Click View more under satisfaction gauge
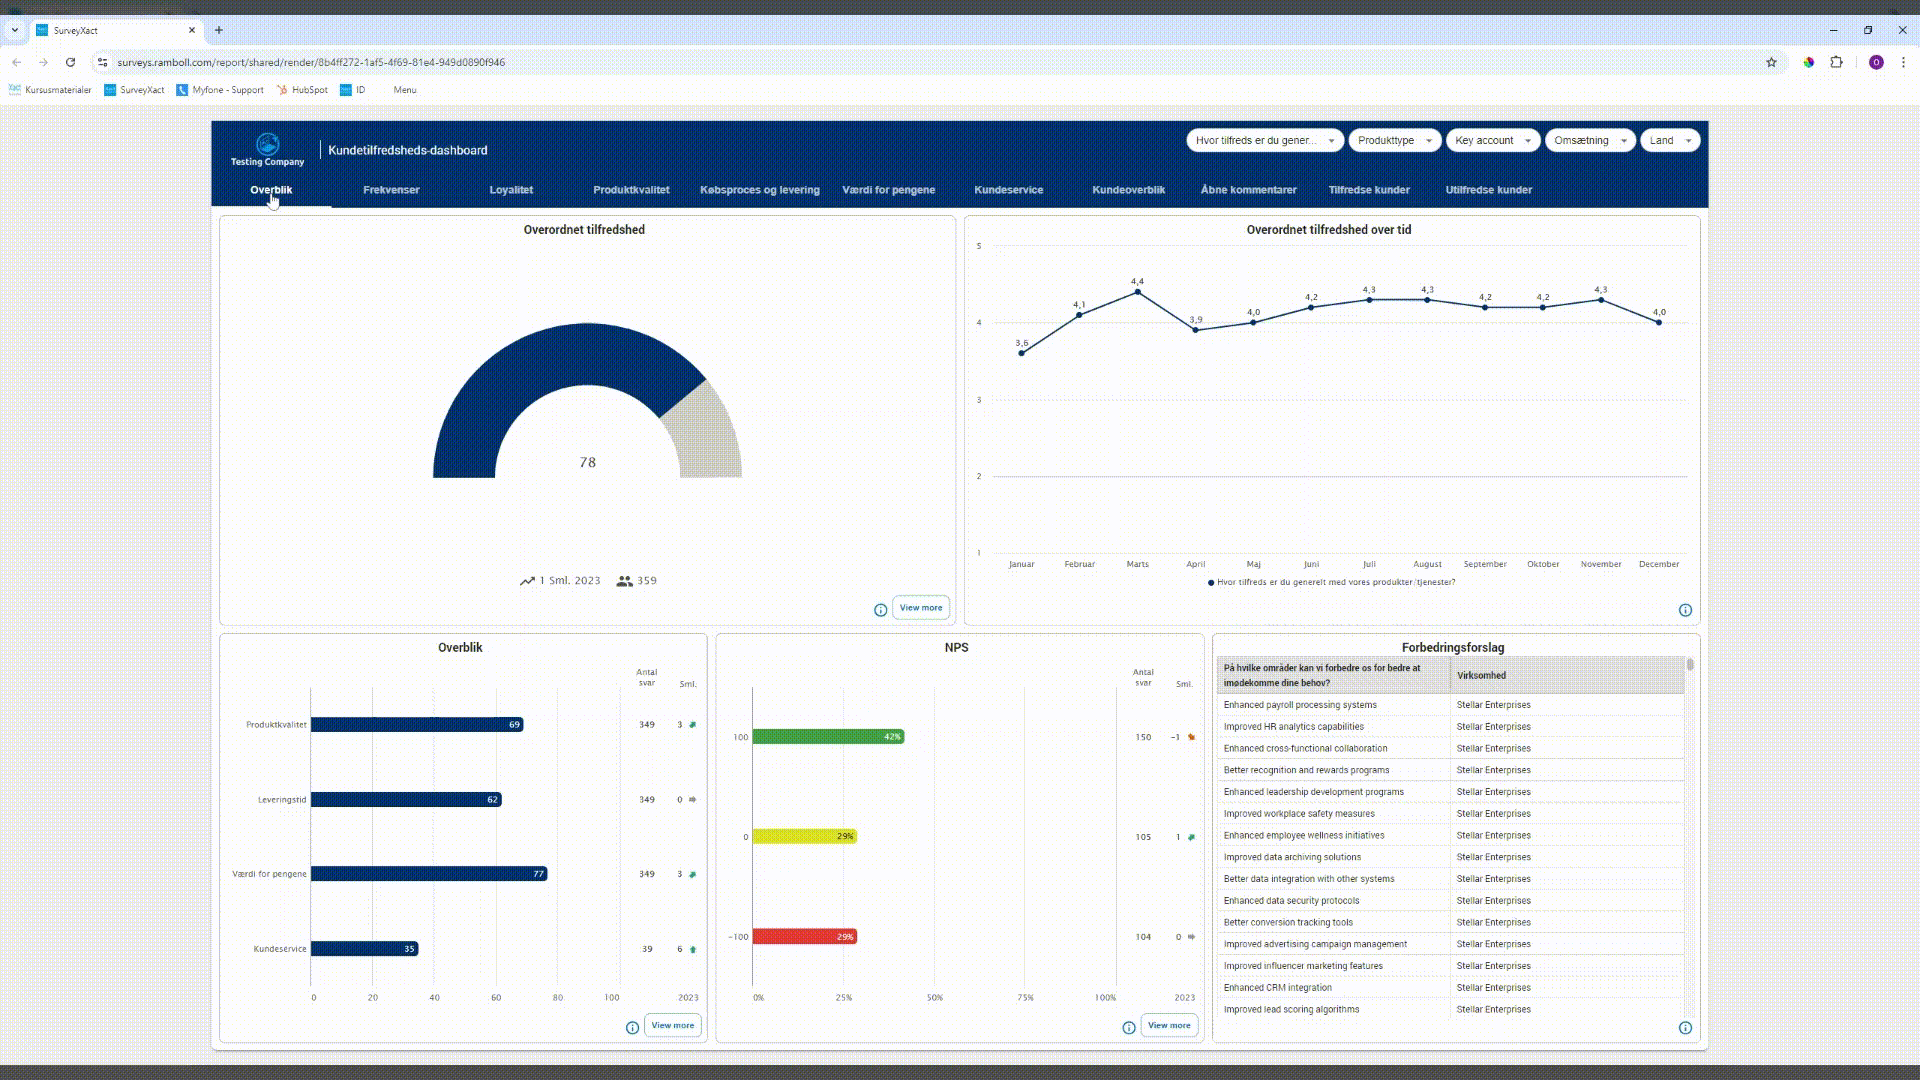This screenshot has width=1920, height=1080. [x=921, y=608]
